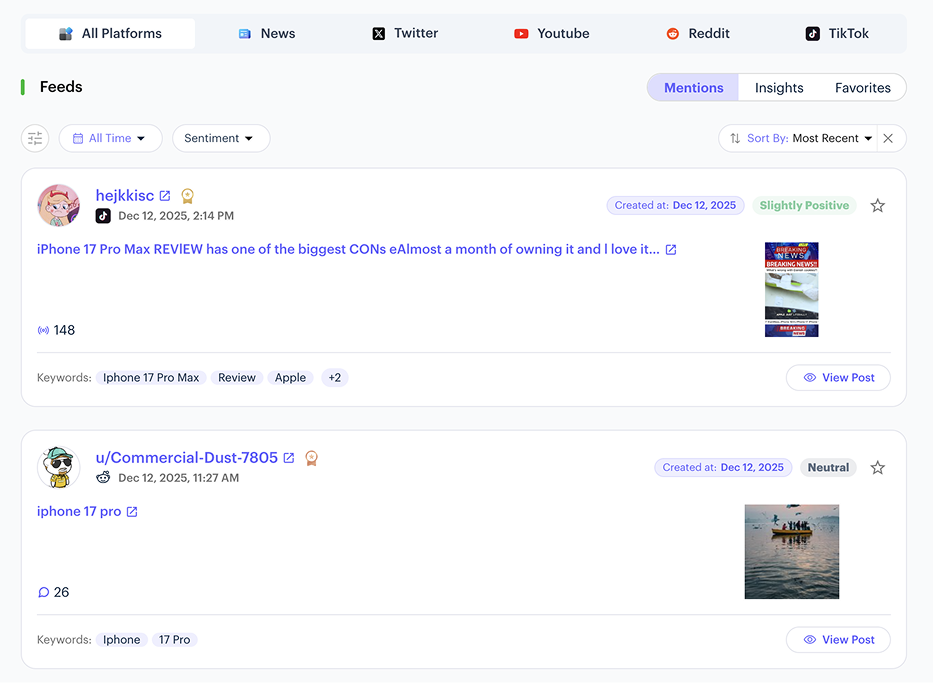Image resolution: width=933 pixels, height=683 pixels.
Task: Select the All Platforms tab
Action: [110, 33]
